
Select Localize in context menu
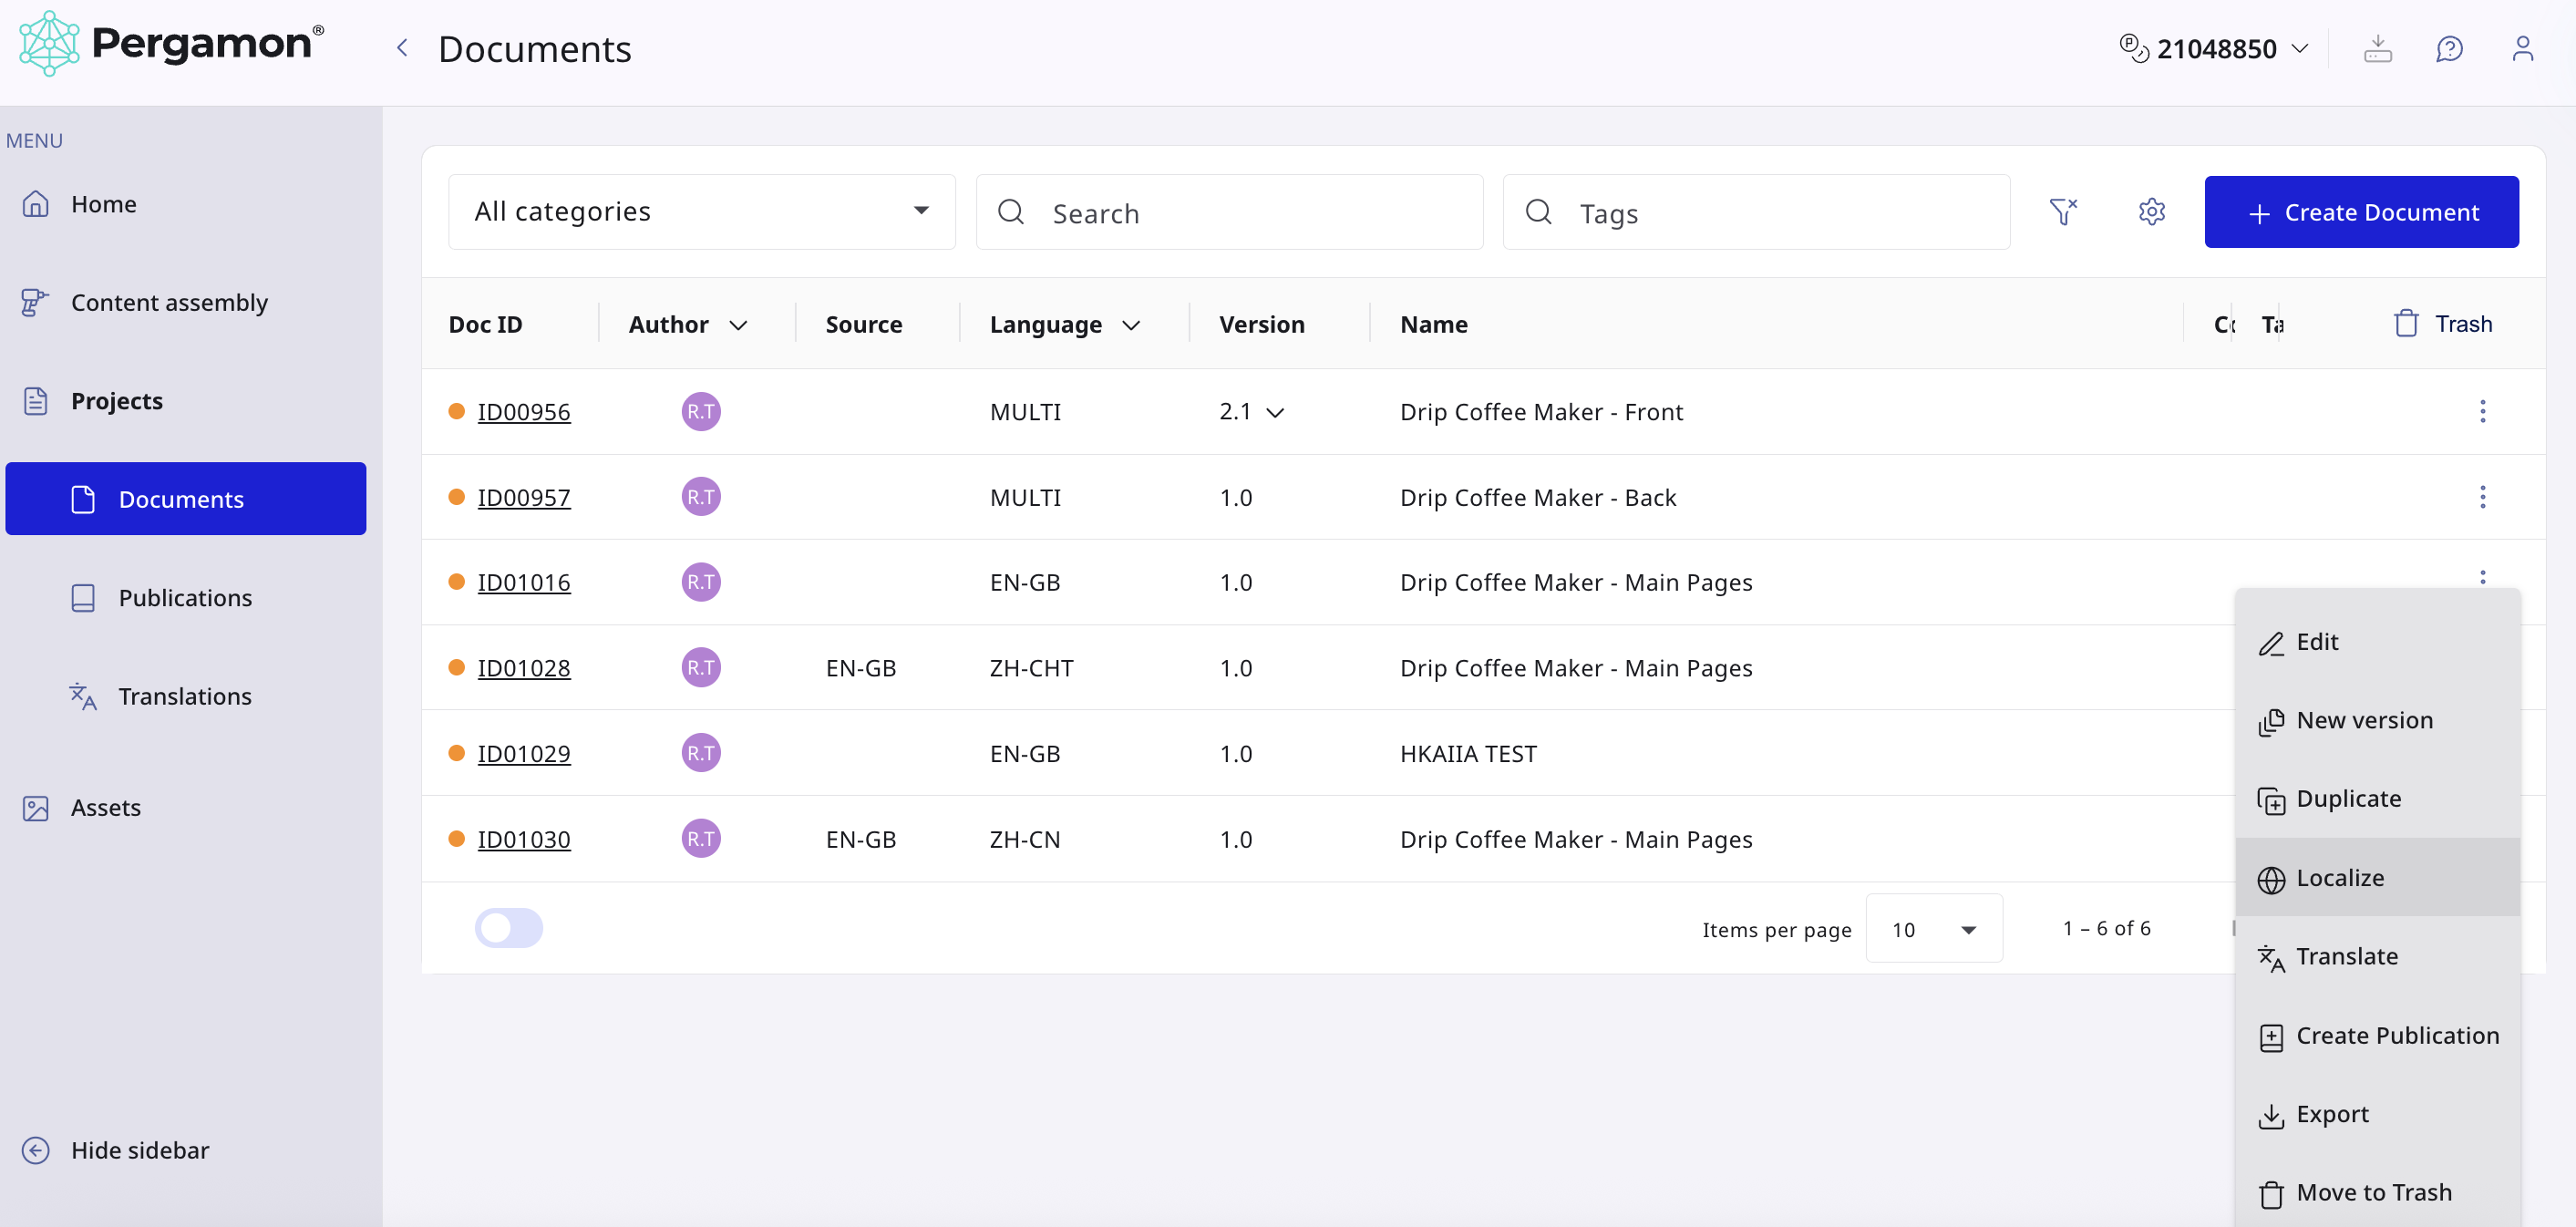point(2377,877)
